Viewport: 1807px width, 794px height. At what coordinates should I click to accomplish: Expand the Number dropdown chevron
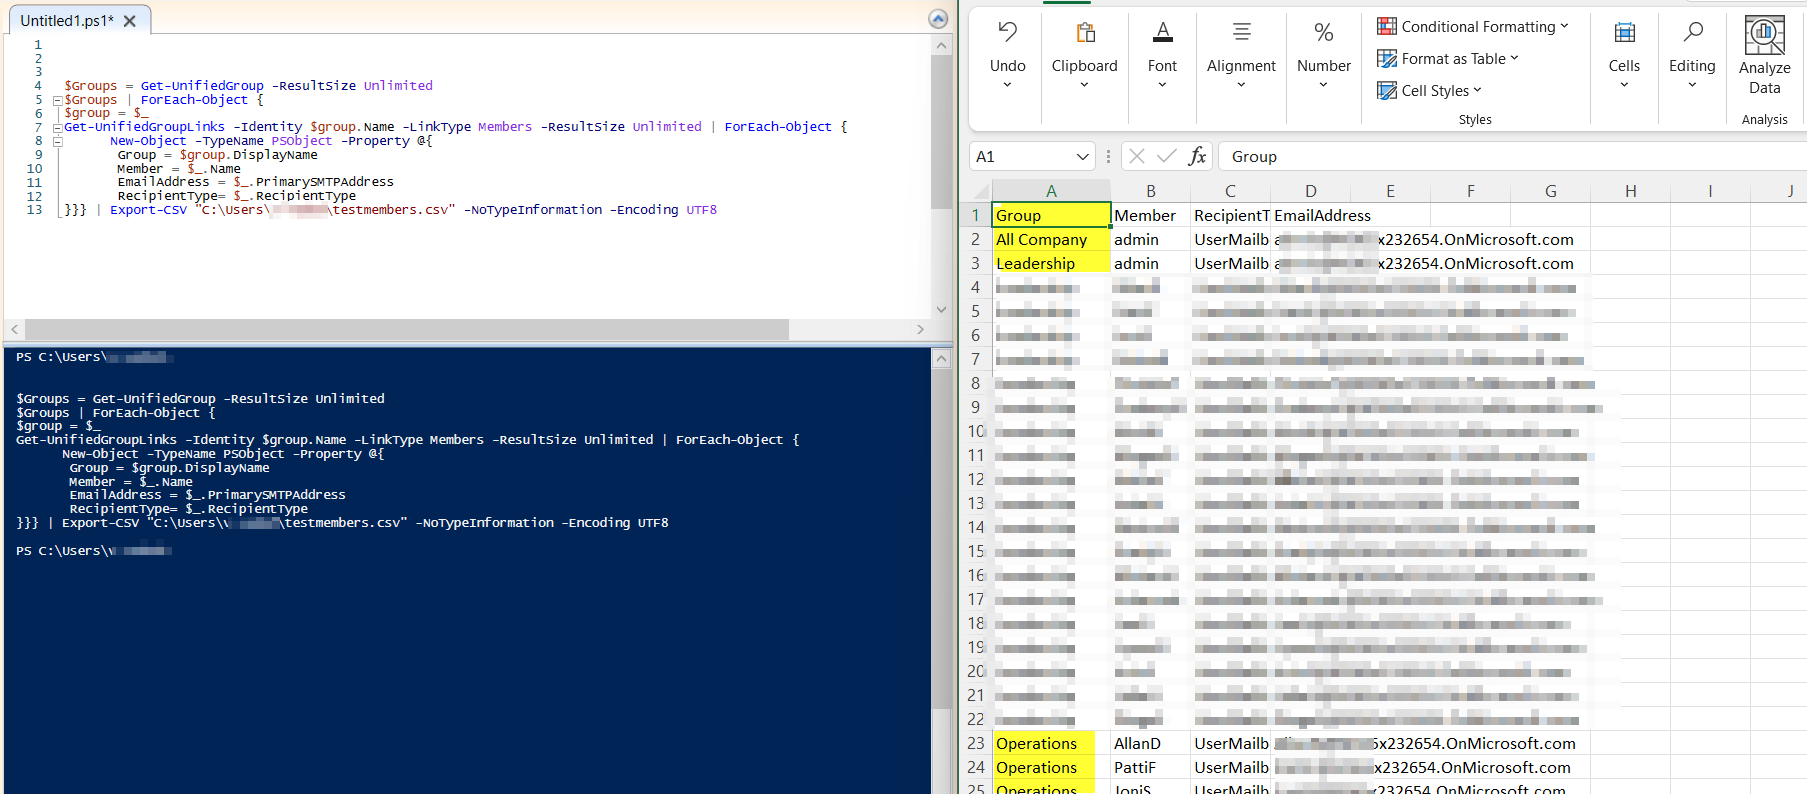point(1324,85)
